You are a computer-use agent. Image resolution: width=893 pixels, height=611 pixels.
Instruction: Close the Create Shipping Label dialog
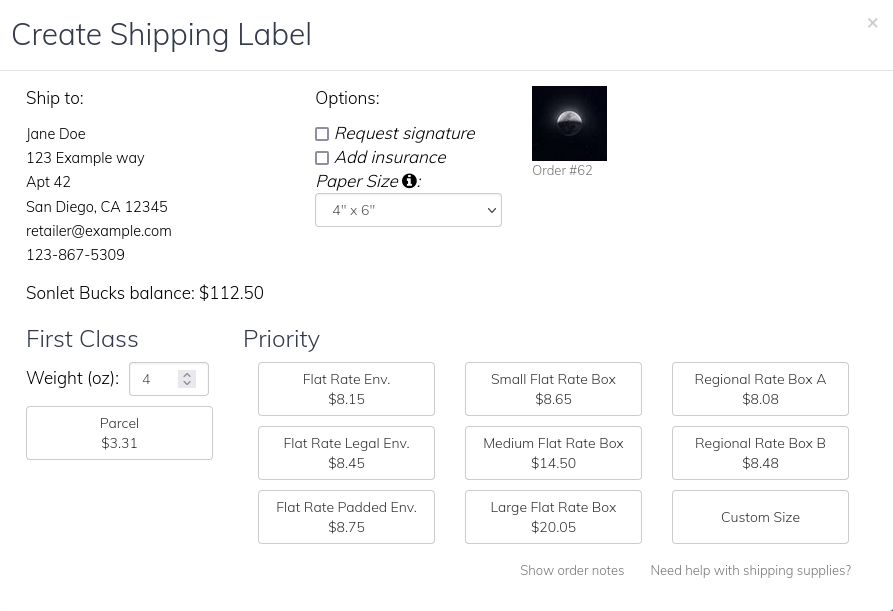click(x=872, y=23)
